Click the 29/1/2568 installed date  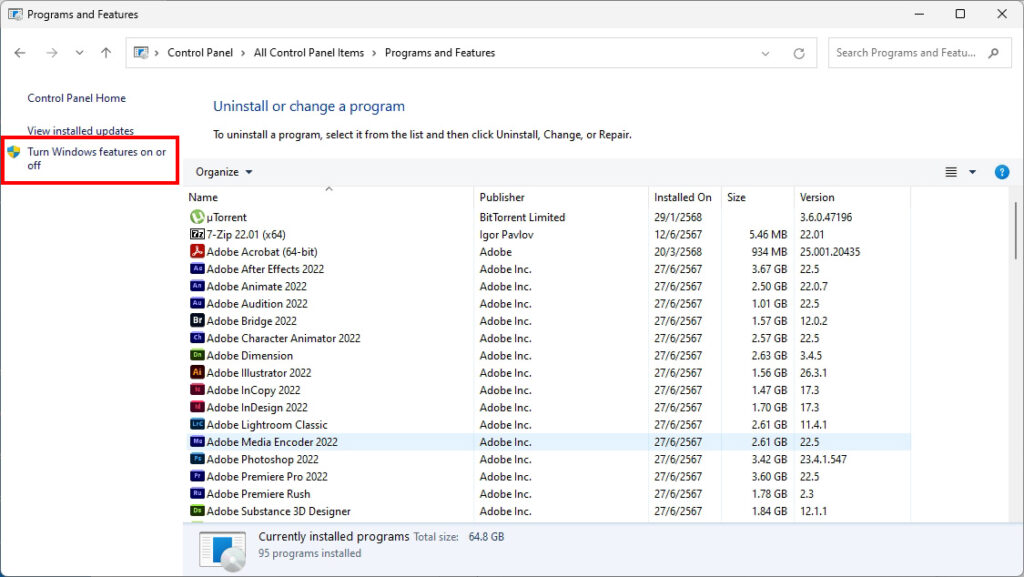click(x=678, y=217)
